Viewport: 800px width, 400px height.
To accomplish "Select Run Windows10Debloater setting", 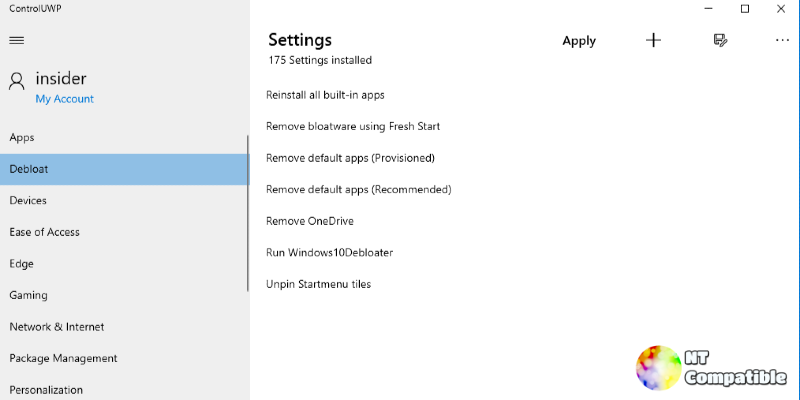I will (330, 253).
